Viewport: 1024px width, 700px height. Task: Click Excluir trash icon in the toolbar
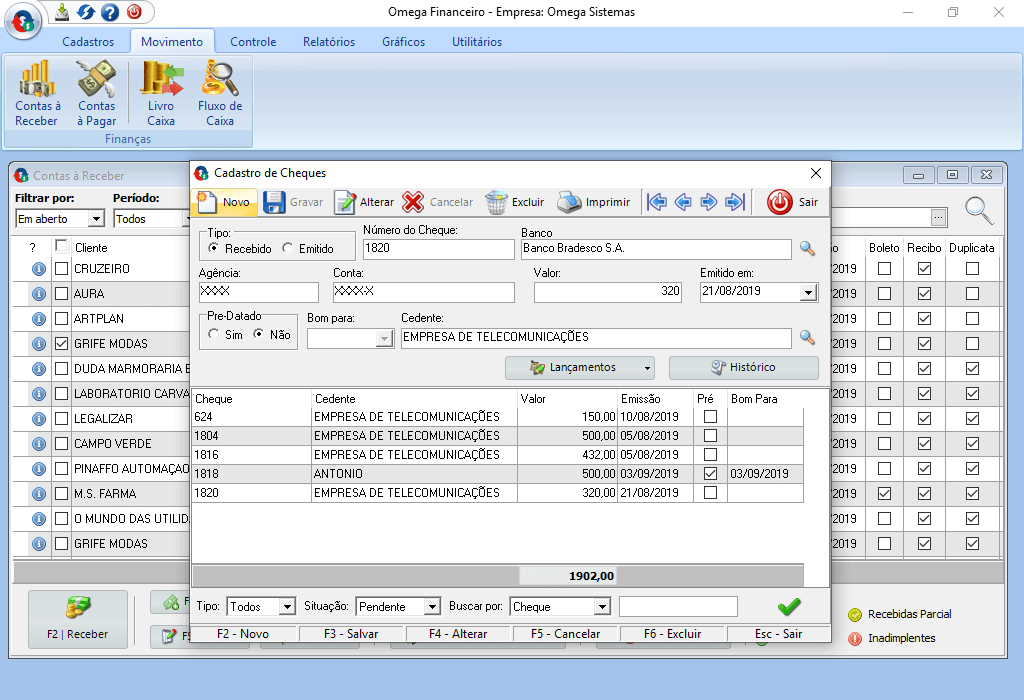tap(515, 202)
